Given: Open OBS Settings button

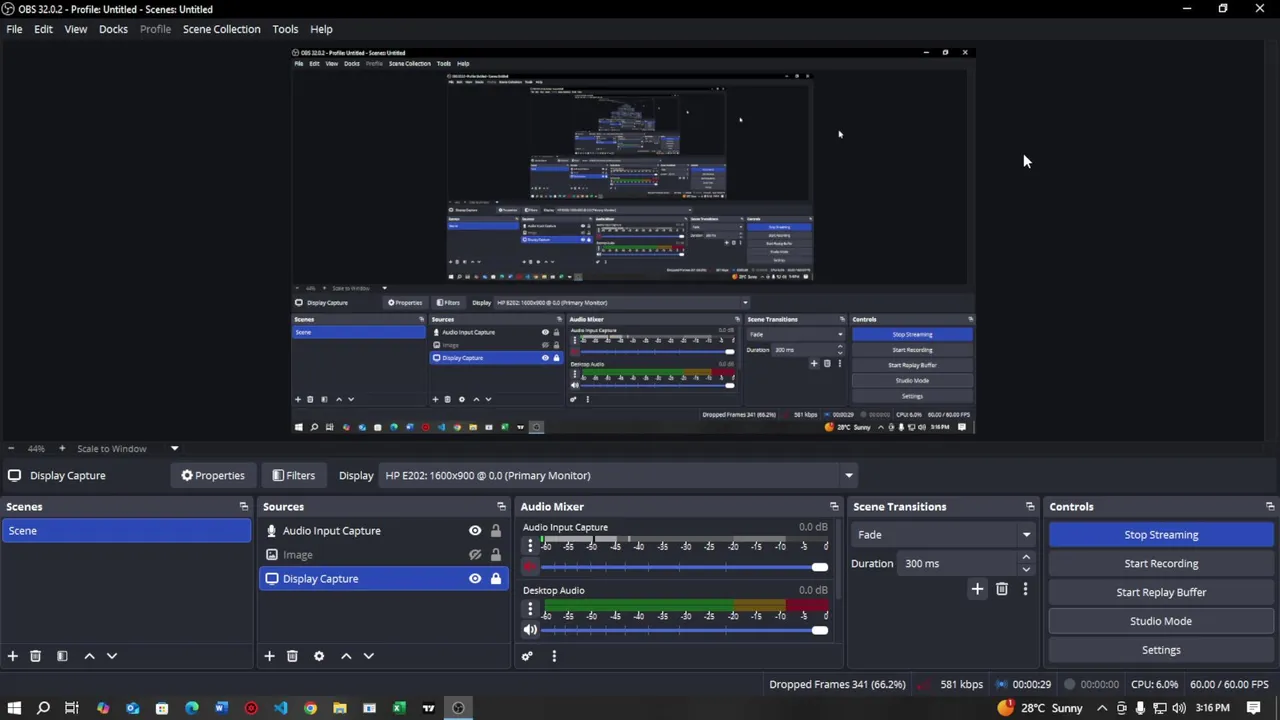Looking at the screenshot, I should click(1161, 650).
